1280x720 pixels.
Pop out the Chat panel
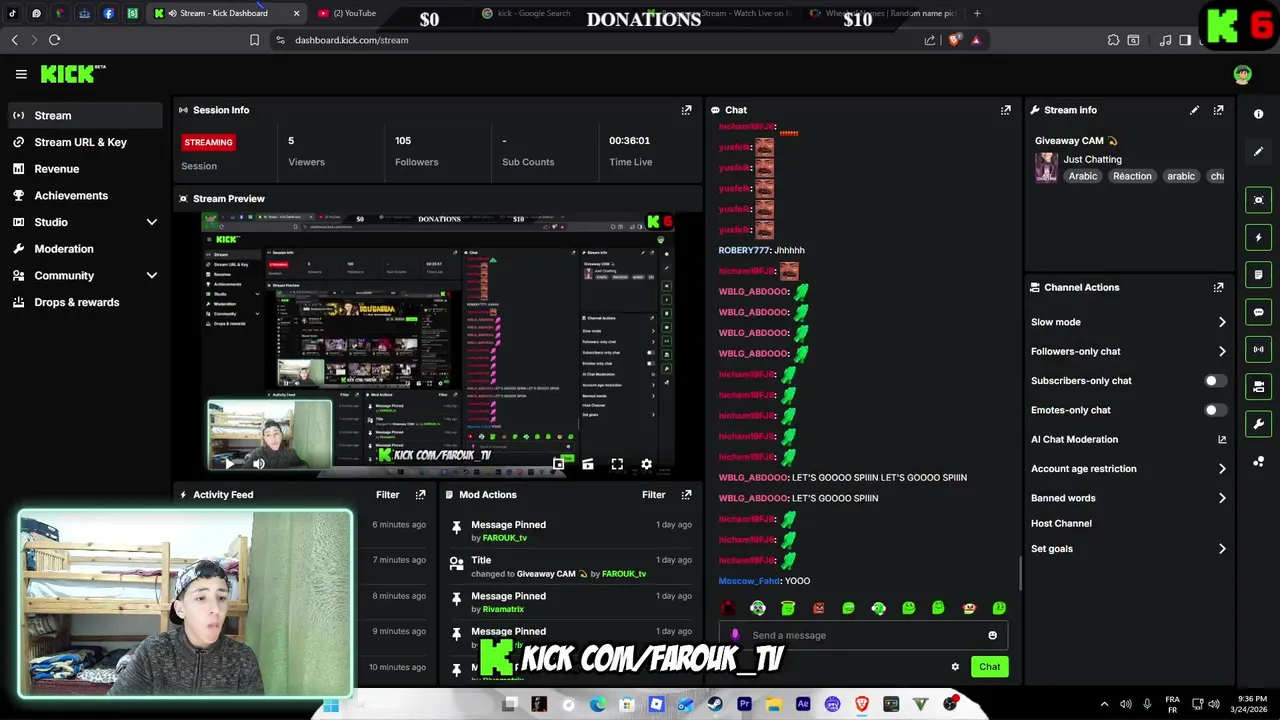click(x=1005, y=110)
